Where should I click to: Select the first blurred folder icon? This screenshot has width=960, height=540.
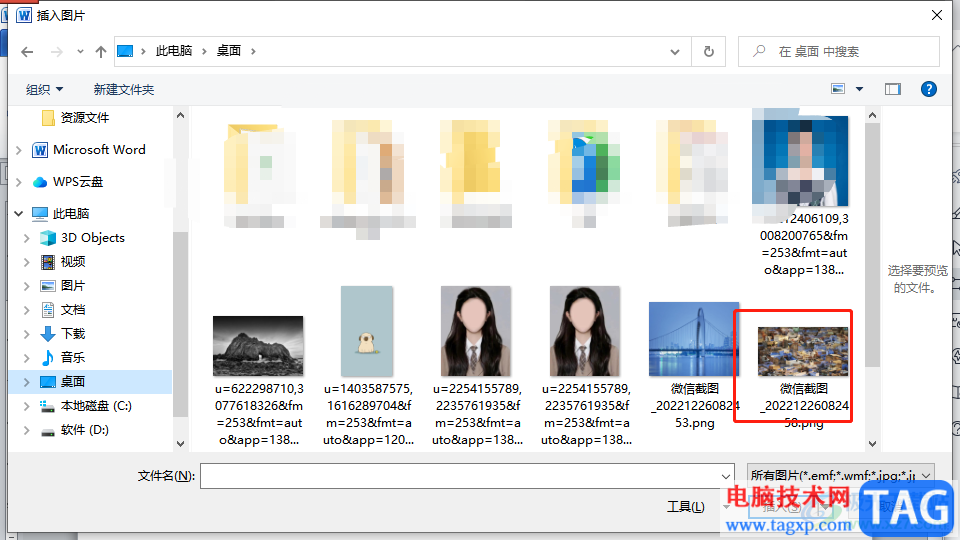[x=260, y=165]
